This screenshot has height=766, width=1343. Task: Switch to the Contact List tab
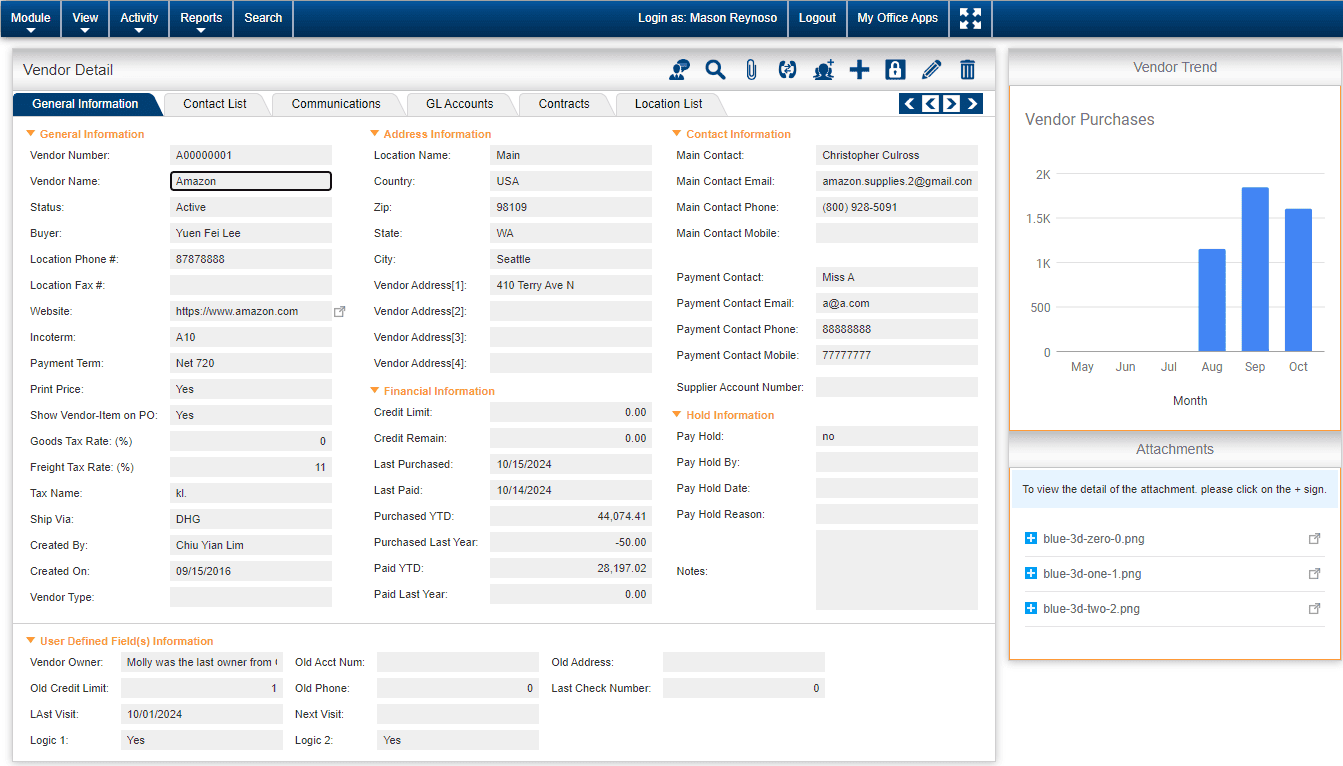(215, 104)
